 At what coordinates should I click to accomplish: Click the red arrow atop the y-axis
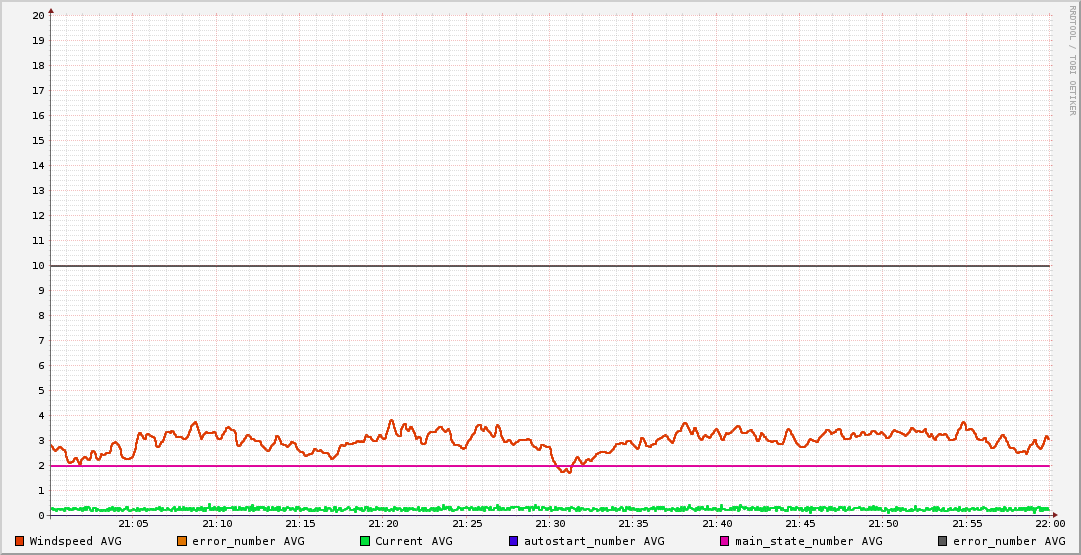[51, 10]
